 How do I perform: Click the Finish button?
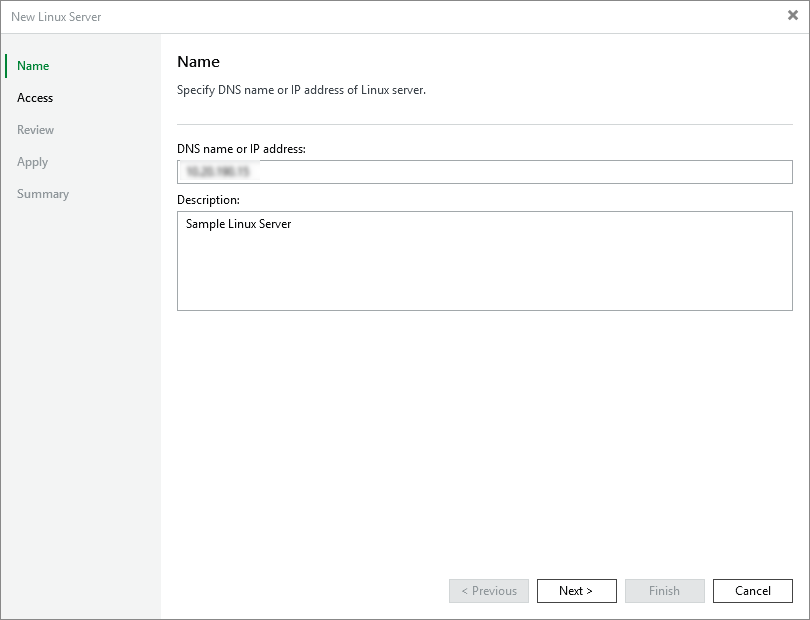(x=664, y=591)
